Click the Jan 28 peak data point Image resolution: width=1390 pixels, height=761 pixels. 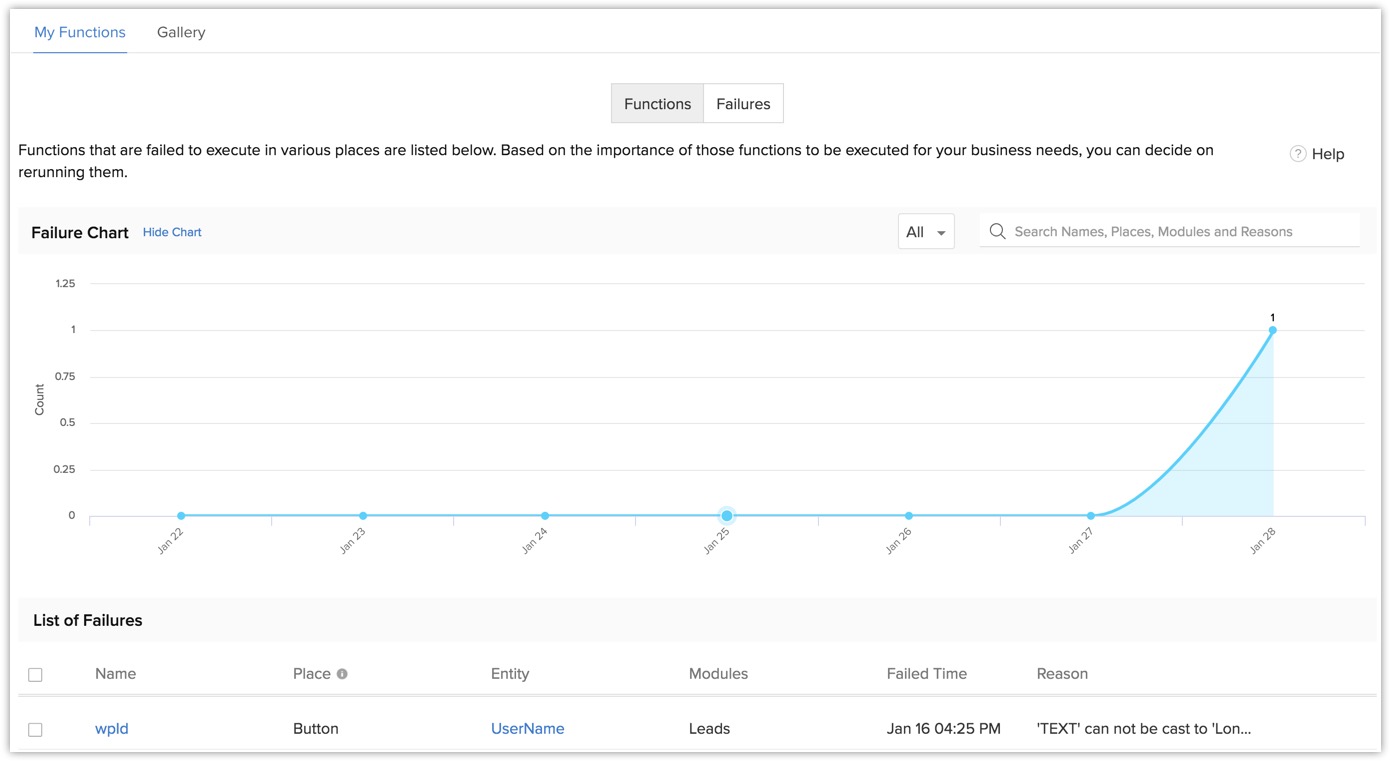1272,330
